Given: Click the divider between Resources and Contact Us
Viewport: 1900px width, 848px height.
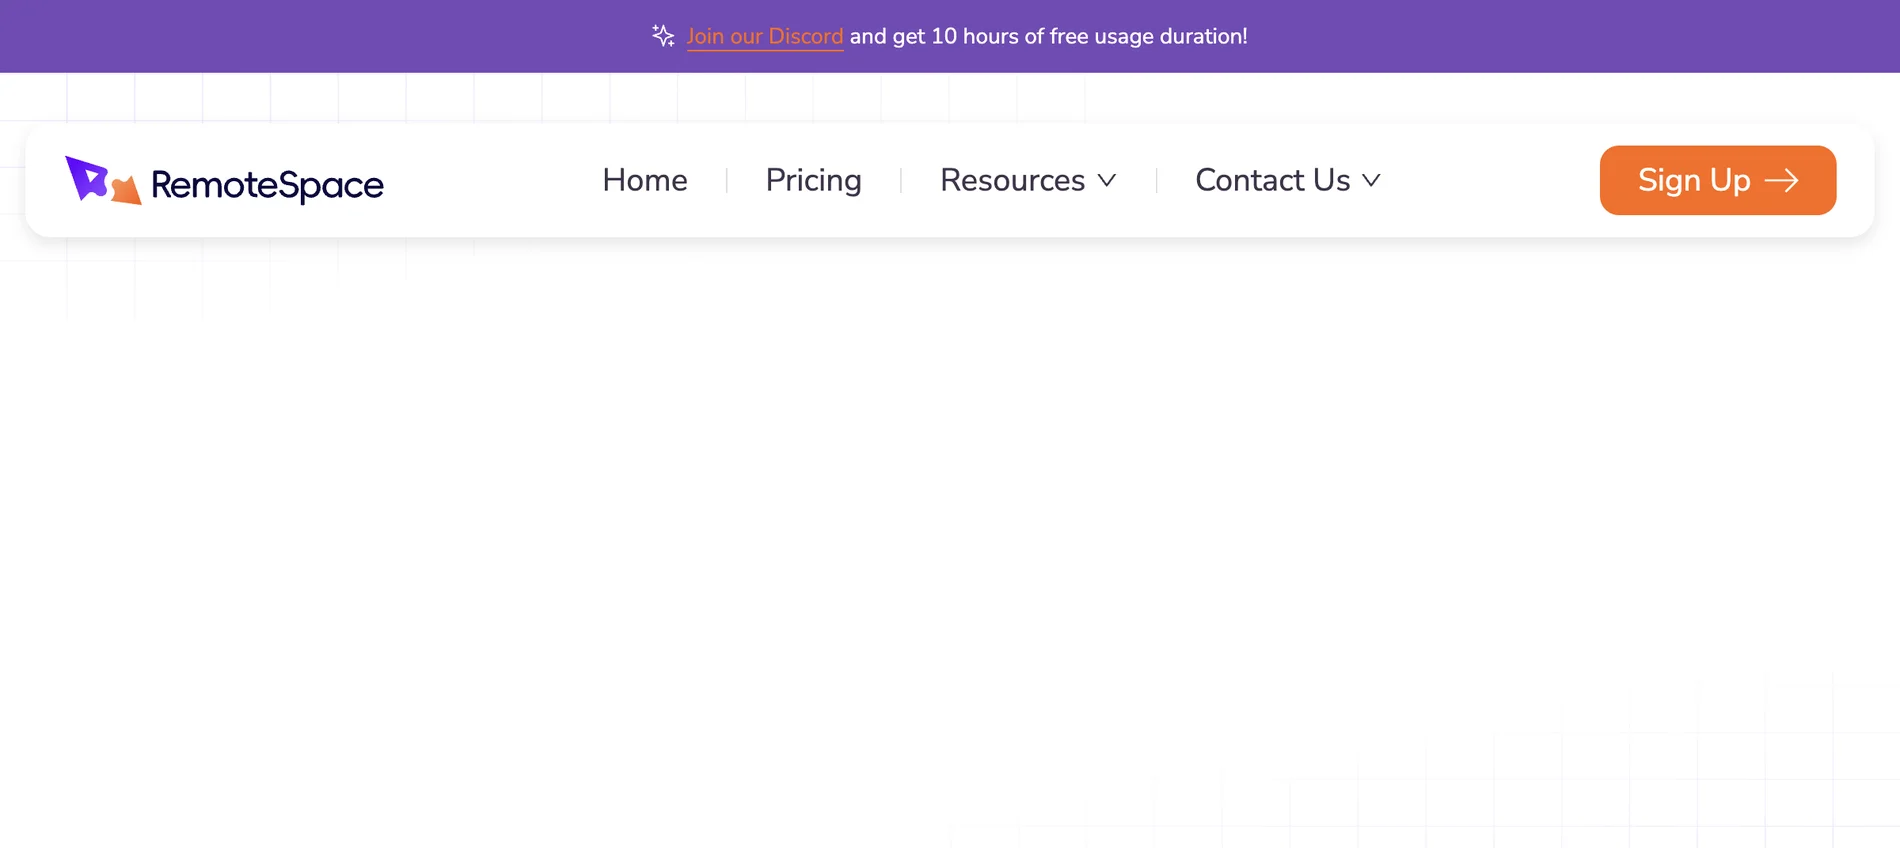Looking at the screenshot, I should (1156, 180).
